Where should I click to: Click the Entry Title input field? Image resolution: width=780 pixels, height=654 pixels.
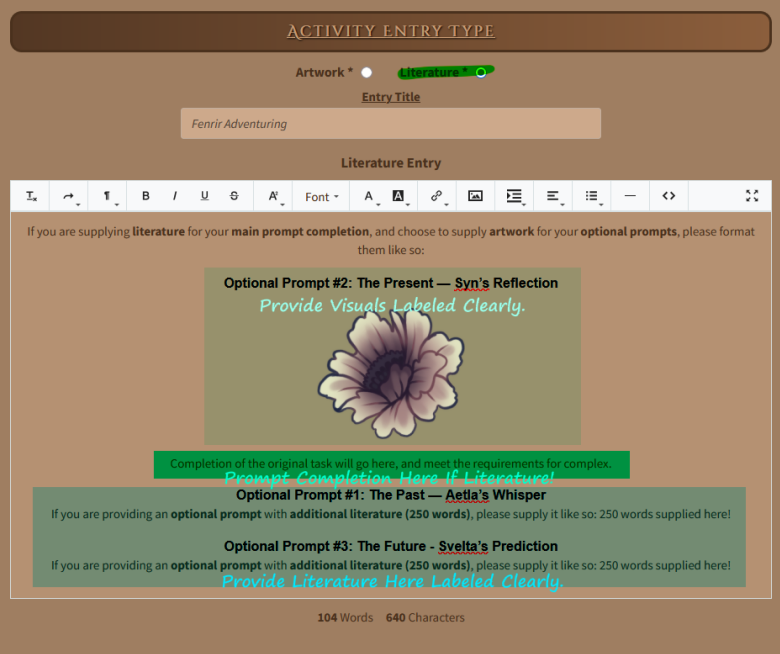390,124
